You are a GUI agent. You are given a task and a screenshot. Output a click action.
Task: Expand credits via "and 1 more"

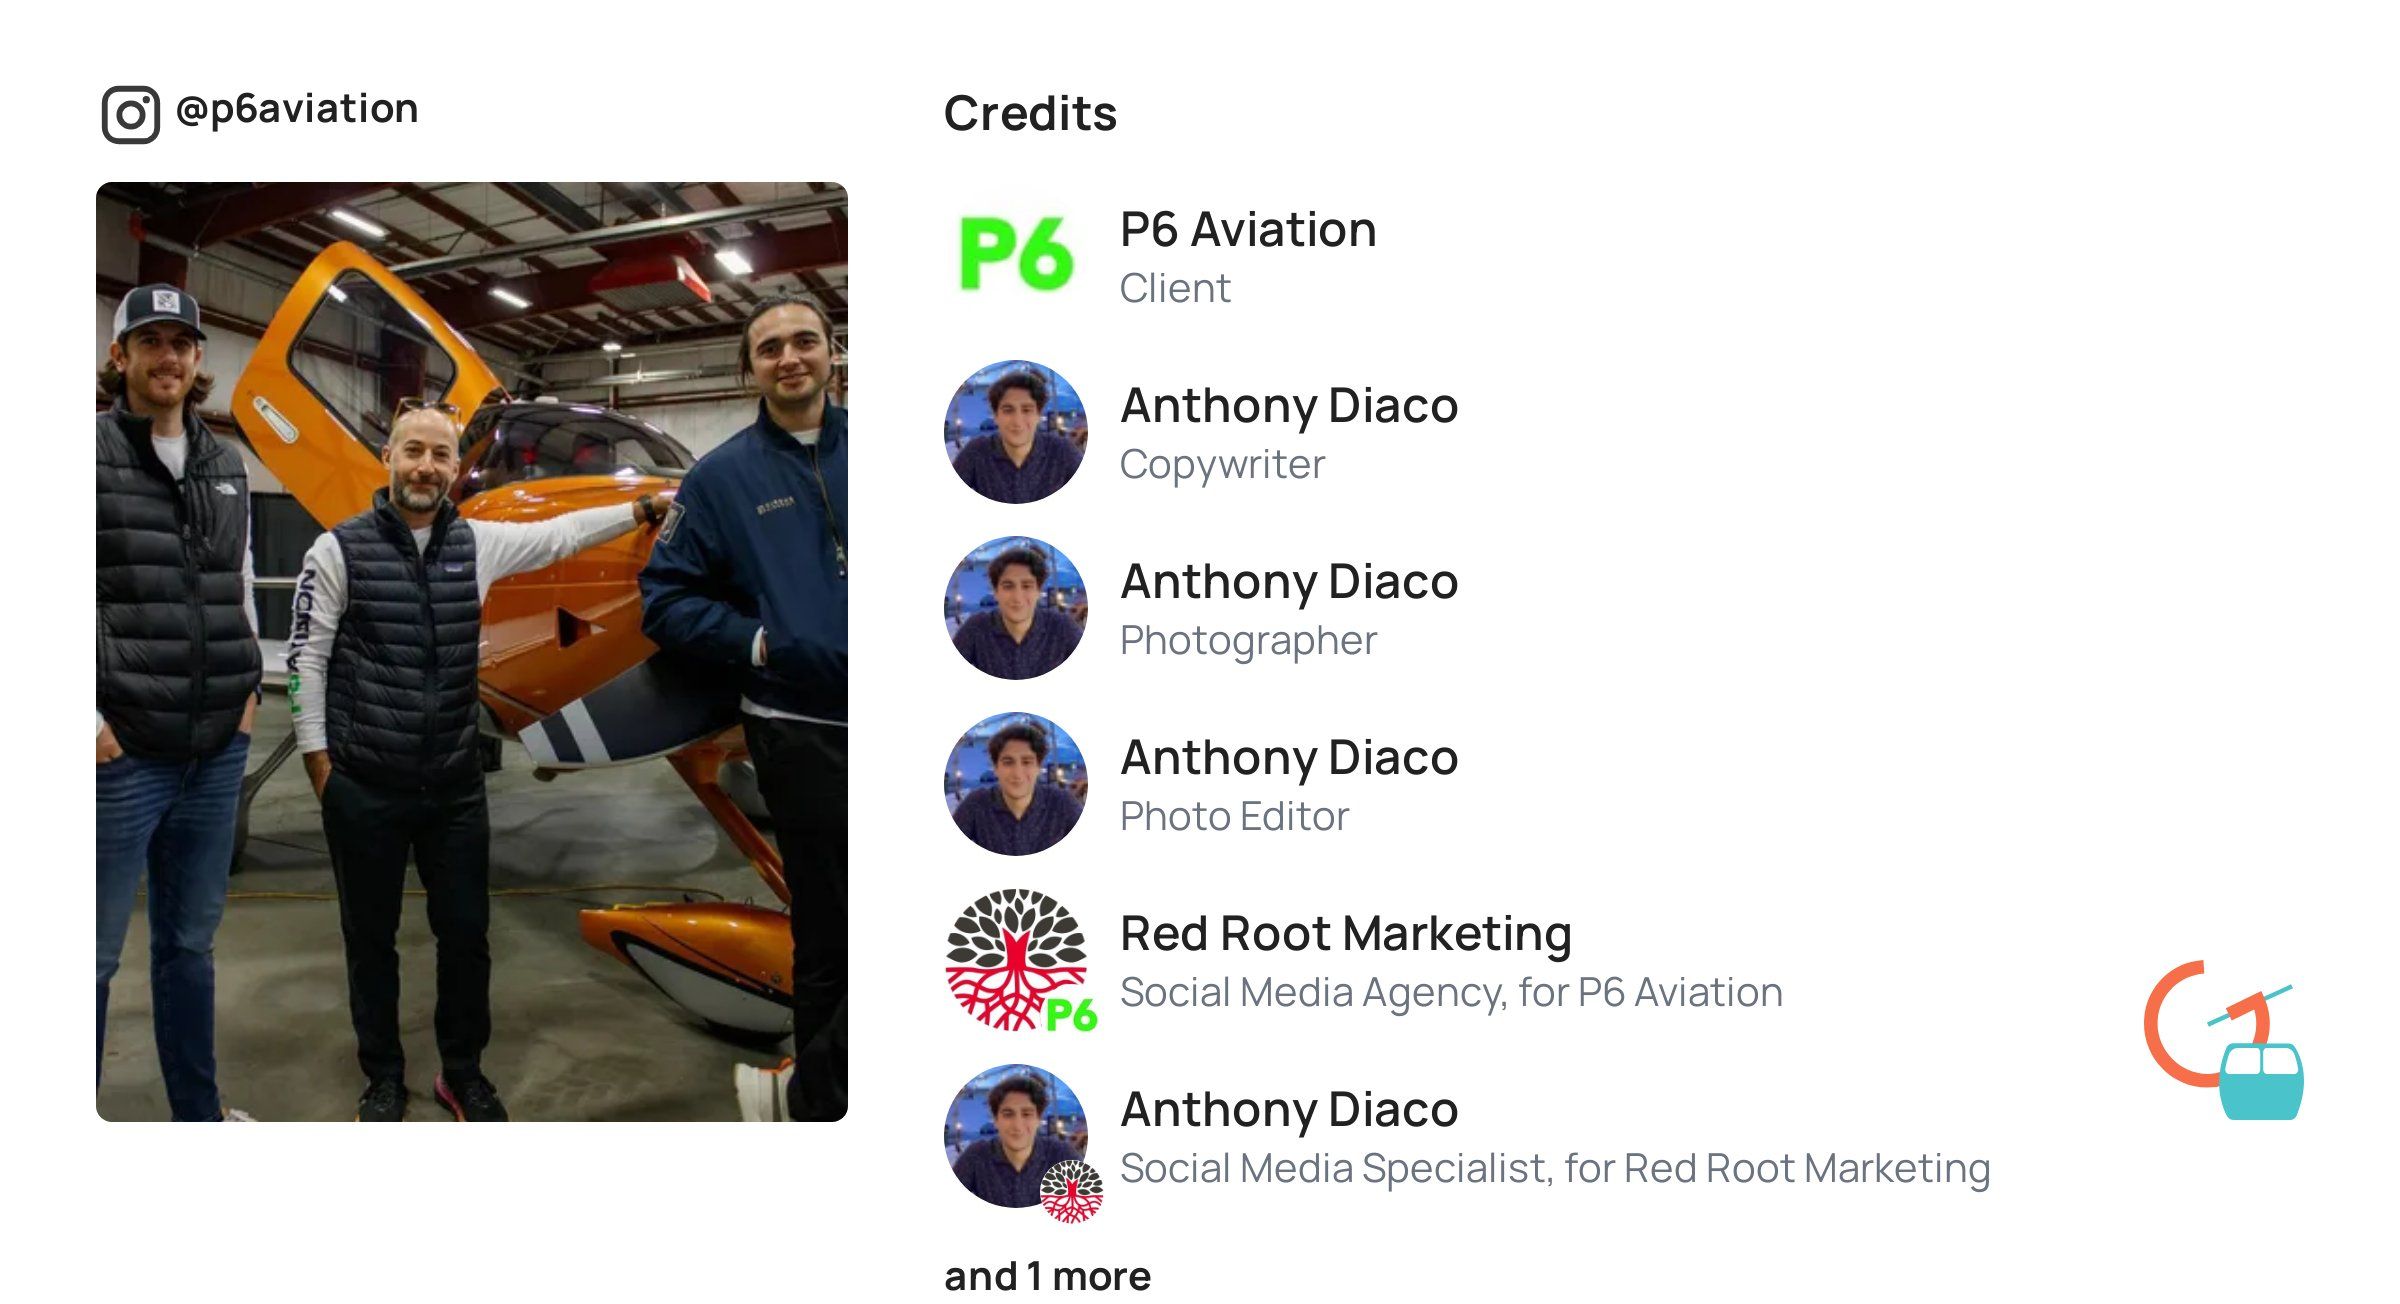click(x=1047, y=1276)
